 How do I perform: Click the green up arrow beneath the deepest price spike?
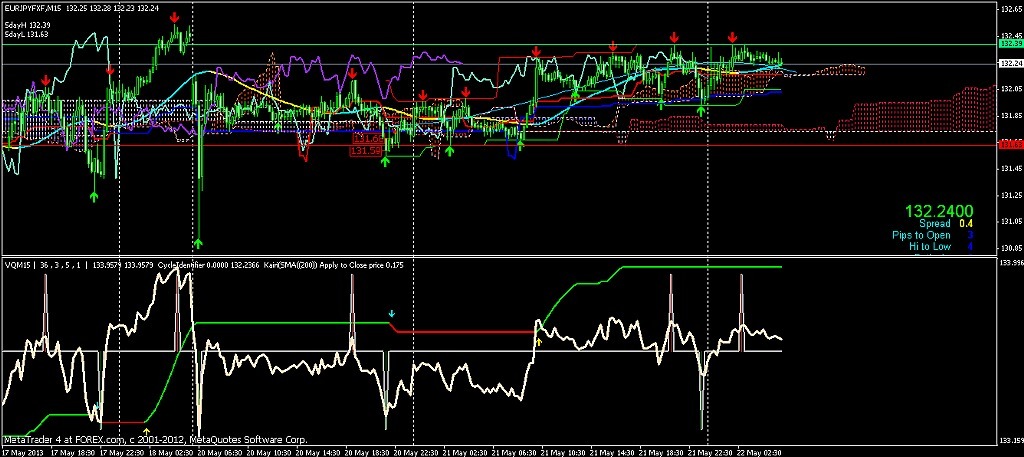pos(198,244)
